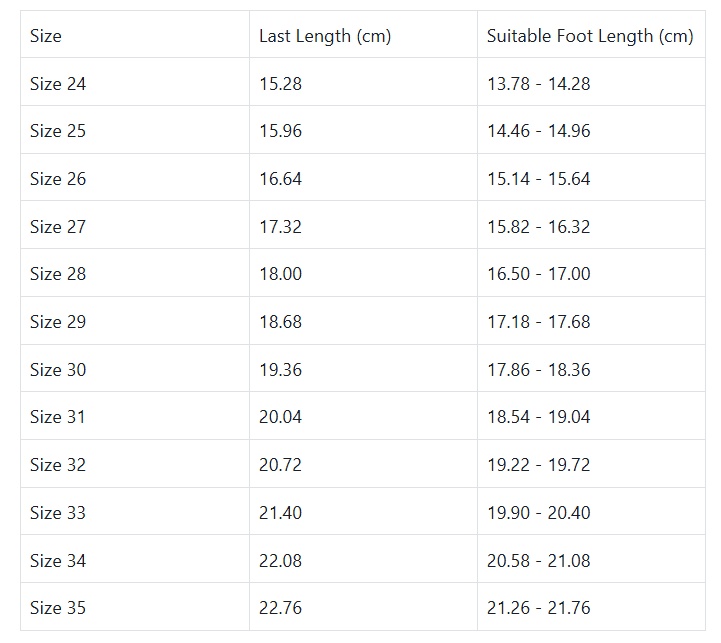
Task: Select the 22.76 last length value
Action: coord(280,608)
